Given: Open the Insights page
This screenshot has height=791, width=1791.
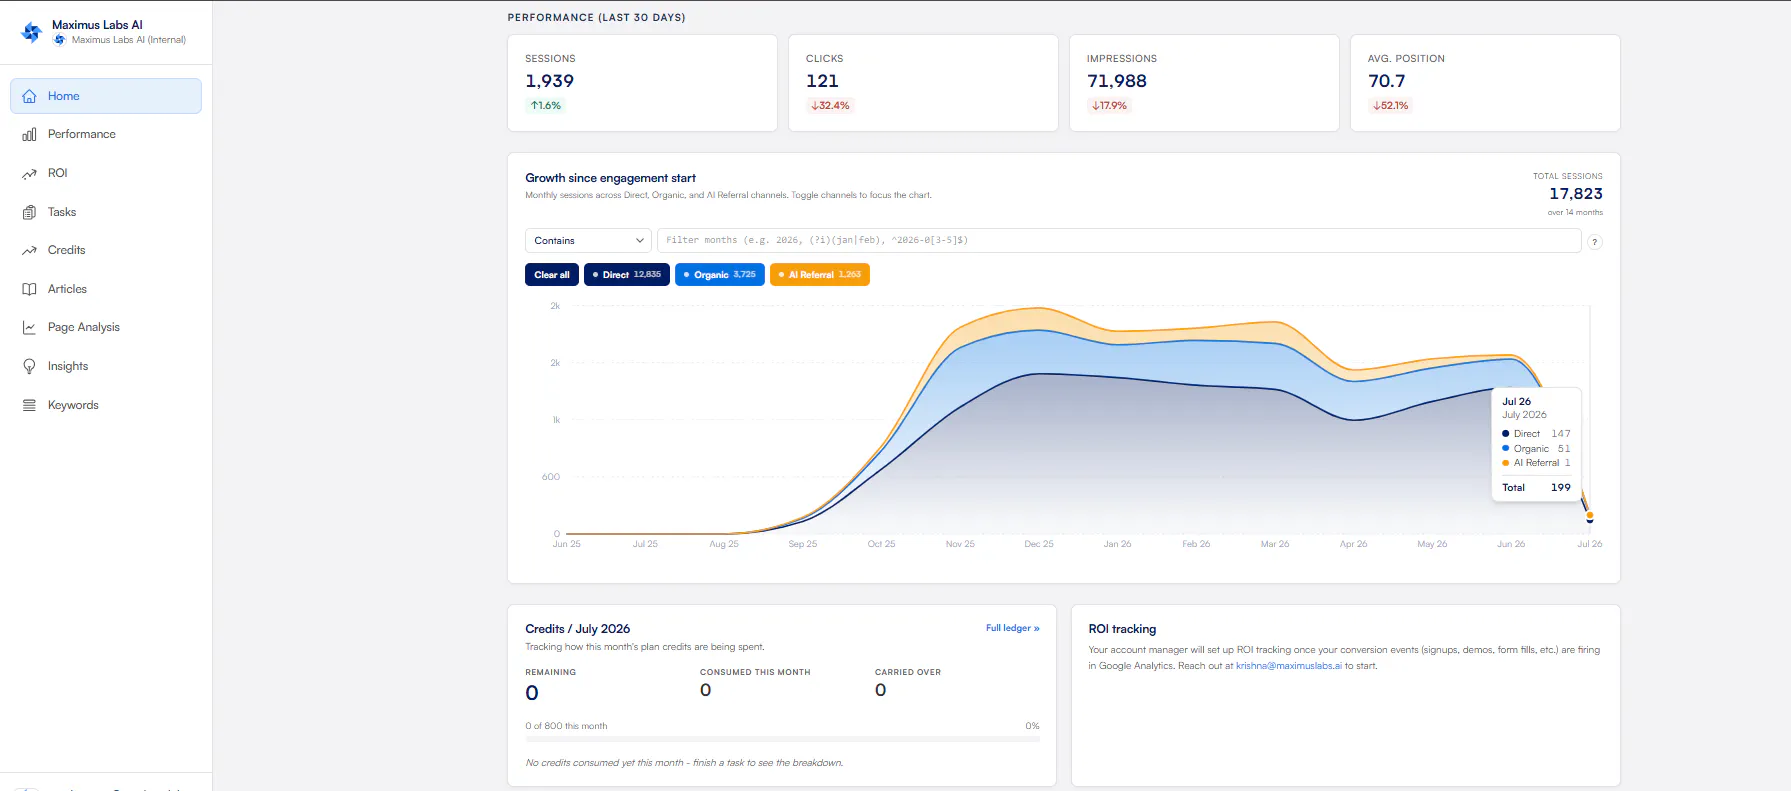Looking at the screenshot, I should click(106, 366).
